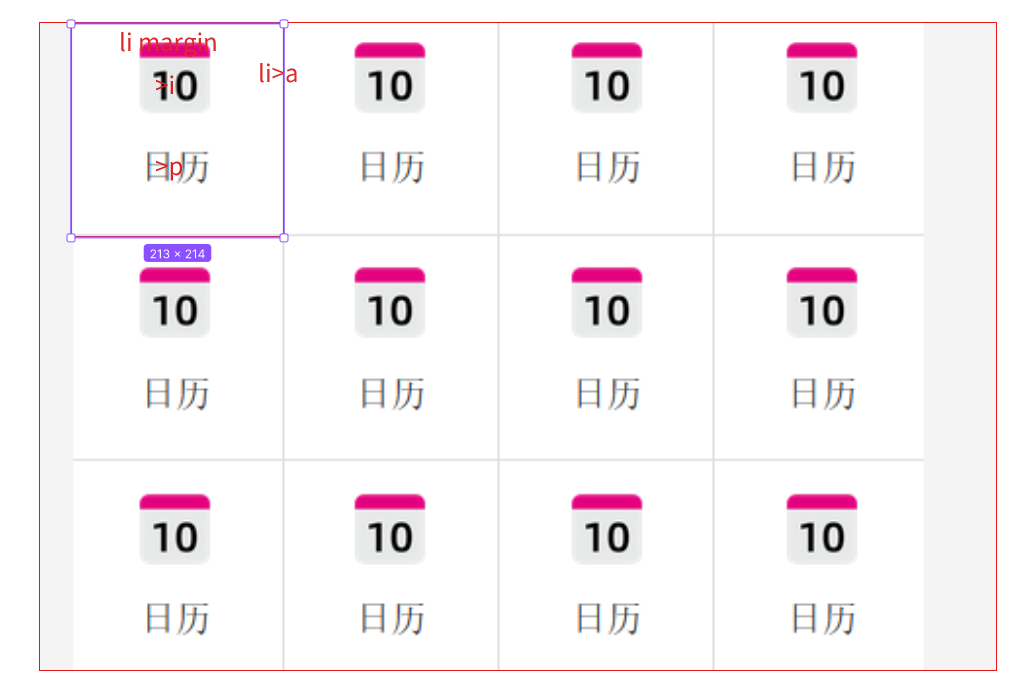Click the calendar icon in first row, third column
Screen dimensions: 1018x682
pos(606,78)
